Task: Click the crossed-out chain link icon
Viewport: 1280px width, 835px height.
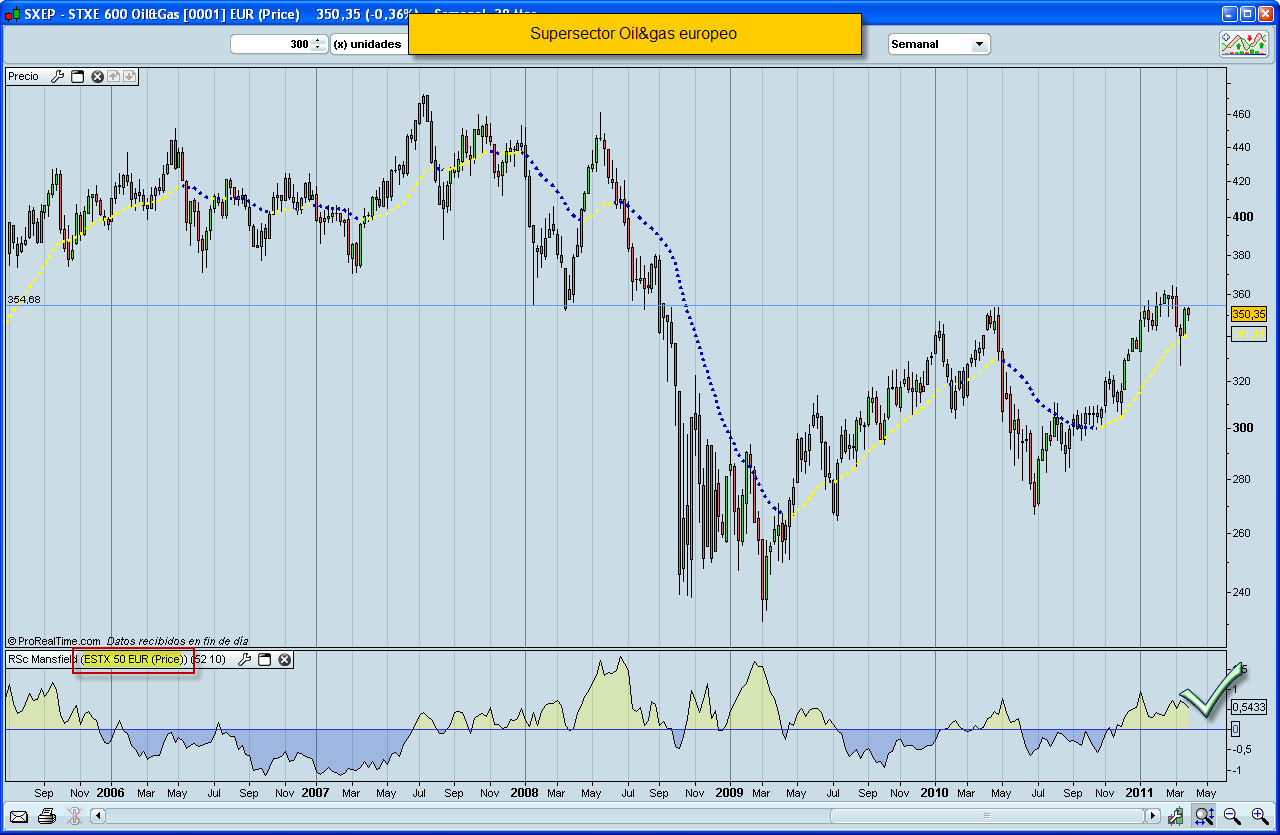Action: [73, 816]
